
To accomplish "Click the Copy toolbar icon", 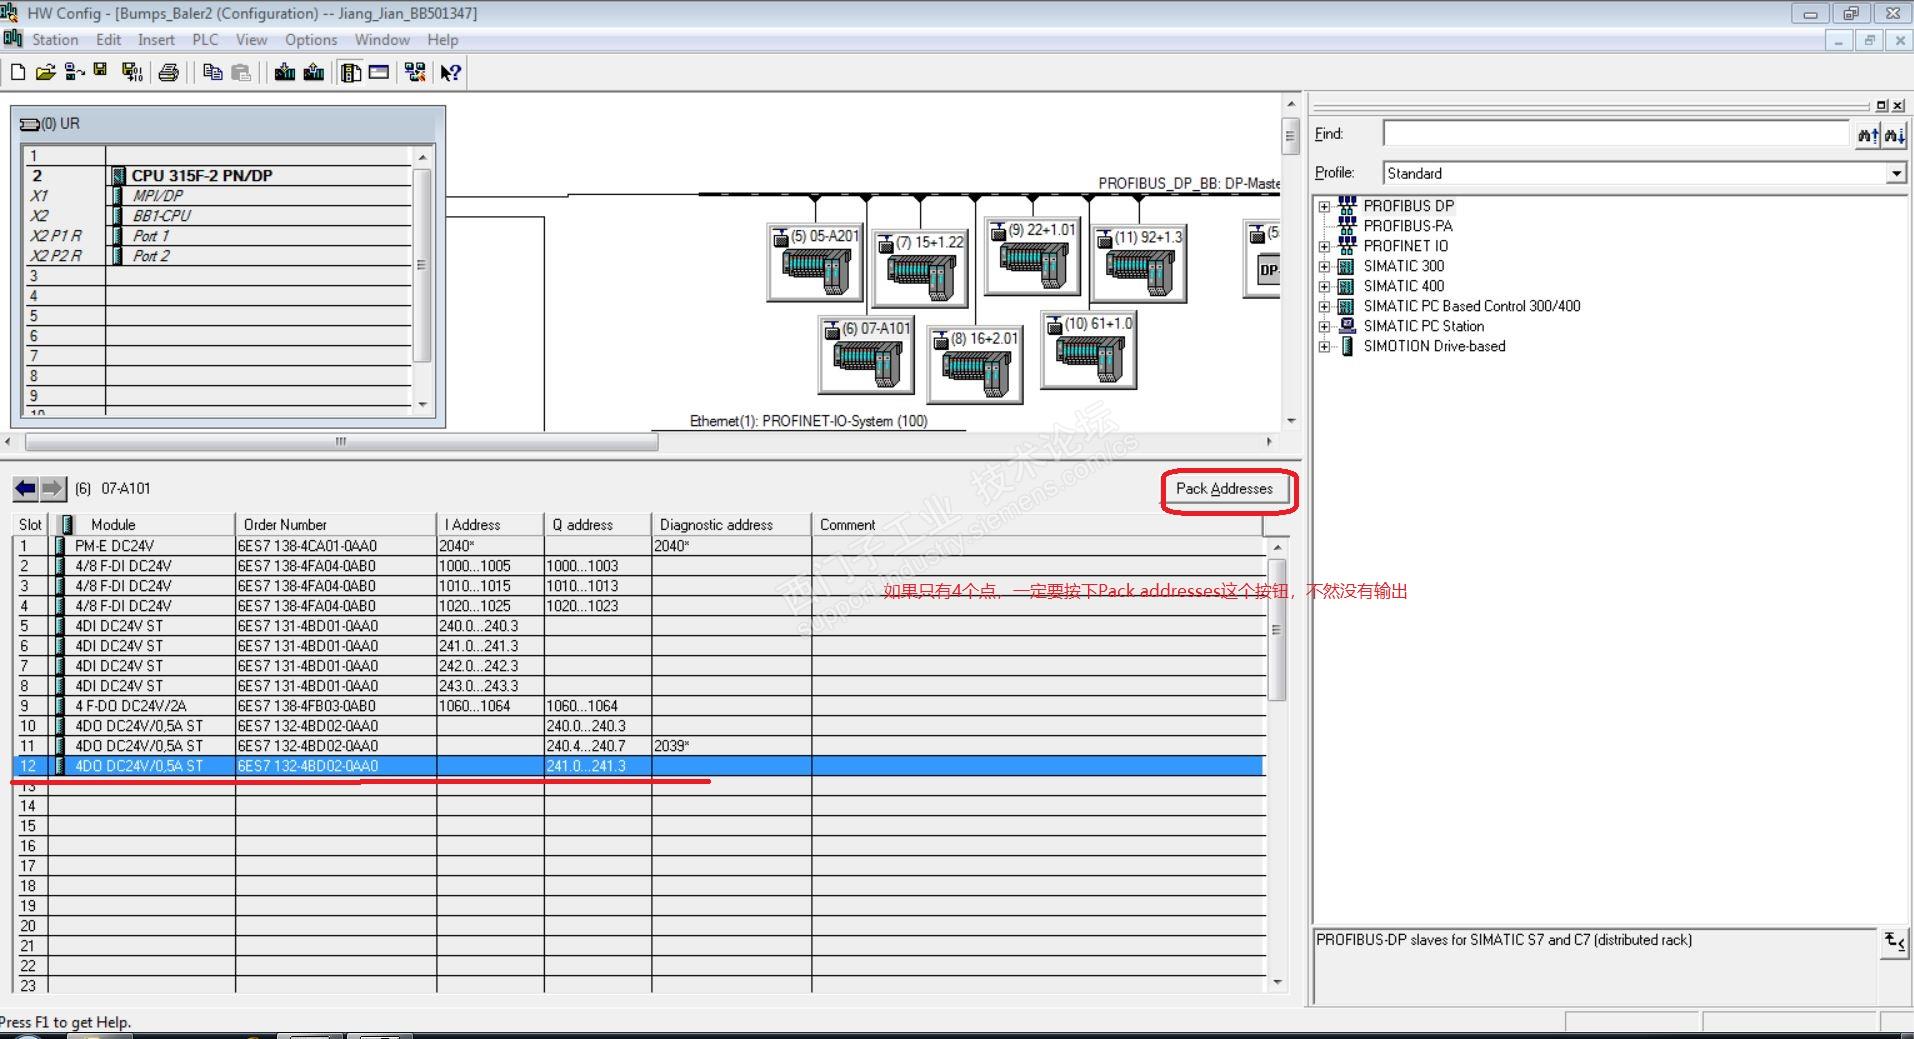I will point(212,72).
